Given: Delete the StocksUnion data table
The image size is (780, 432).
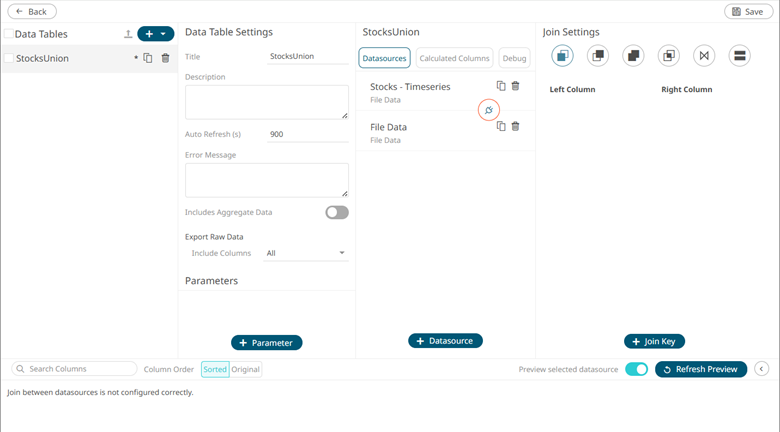Looking at the screenshot, I should click(165, 58).
